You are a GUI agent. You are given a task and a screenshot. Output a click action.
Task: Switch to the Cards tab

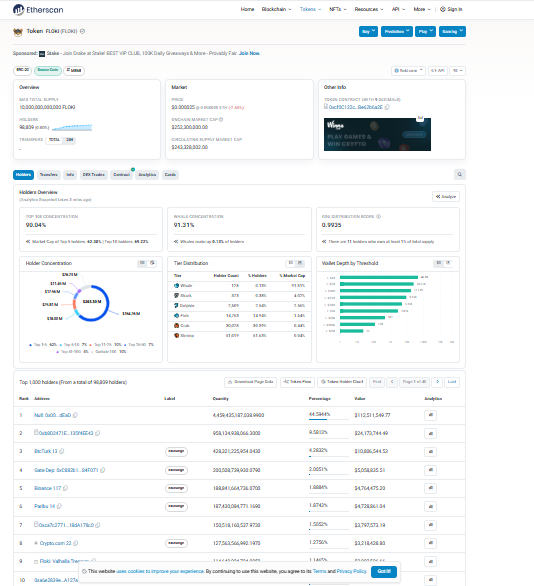(170, 175)
